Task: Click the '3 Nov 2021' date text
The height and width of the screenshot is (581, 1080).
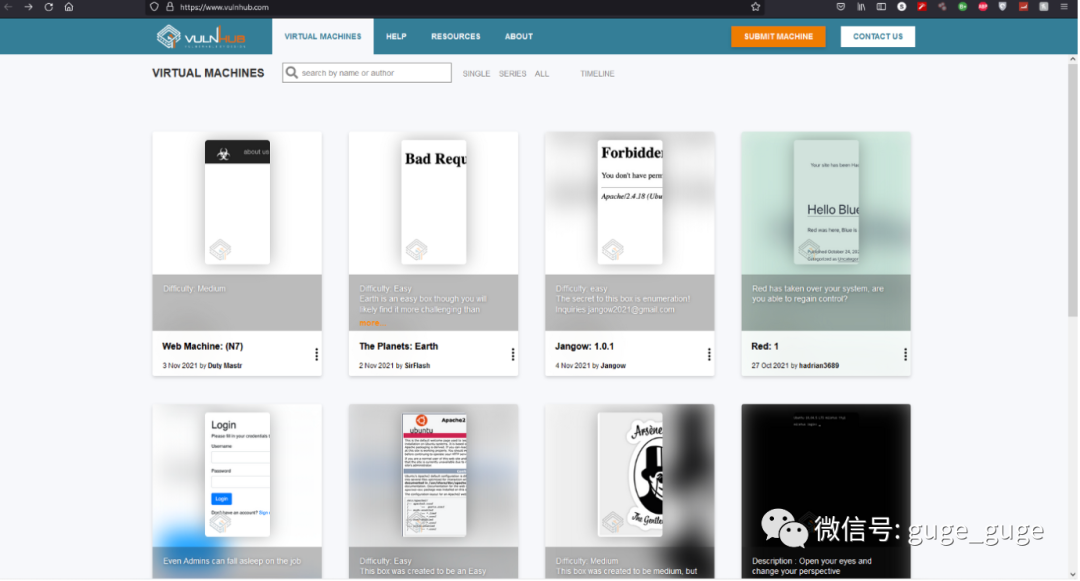Action: coord(180,366)
